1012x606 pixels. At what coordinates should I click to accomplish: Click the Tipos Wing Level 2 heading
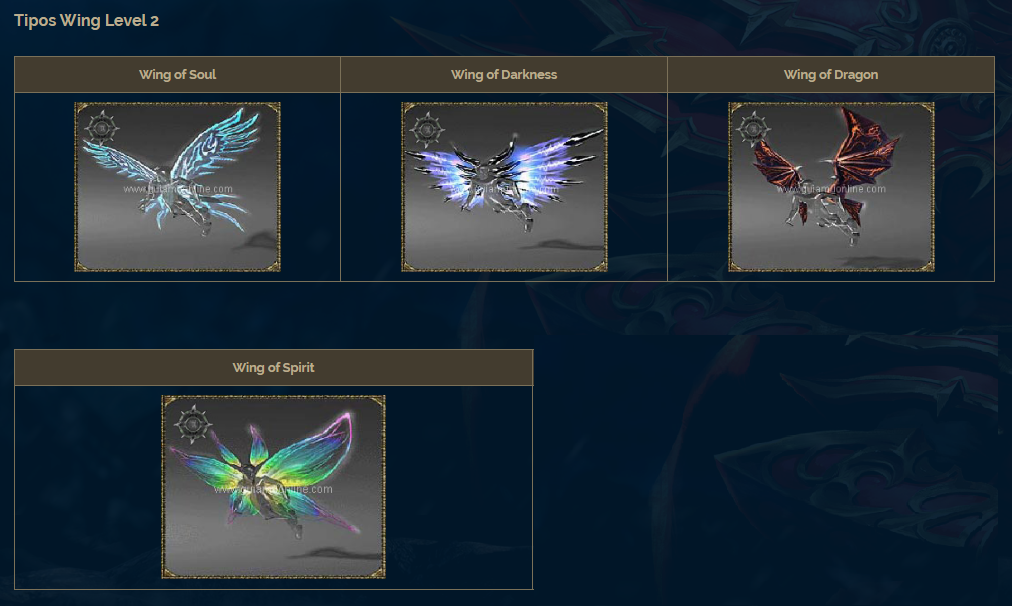point(86,21)
